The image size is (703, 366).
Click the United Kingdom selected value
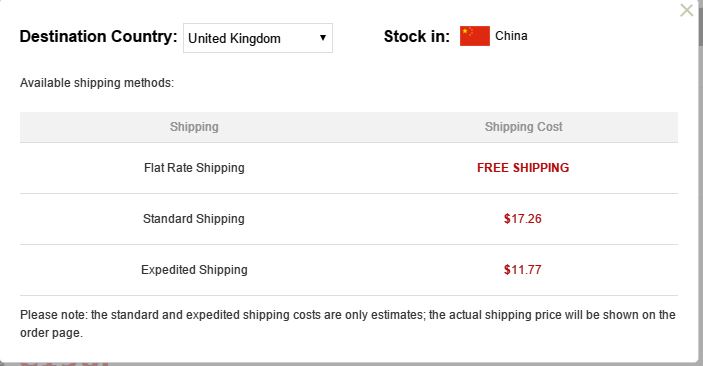(234, 39)
